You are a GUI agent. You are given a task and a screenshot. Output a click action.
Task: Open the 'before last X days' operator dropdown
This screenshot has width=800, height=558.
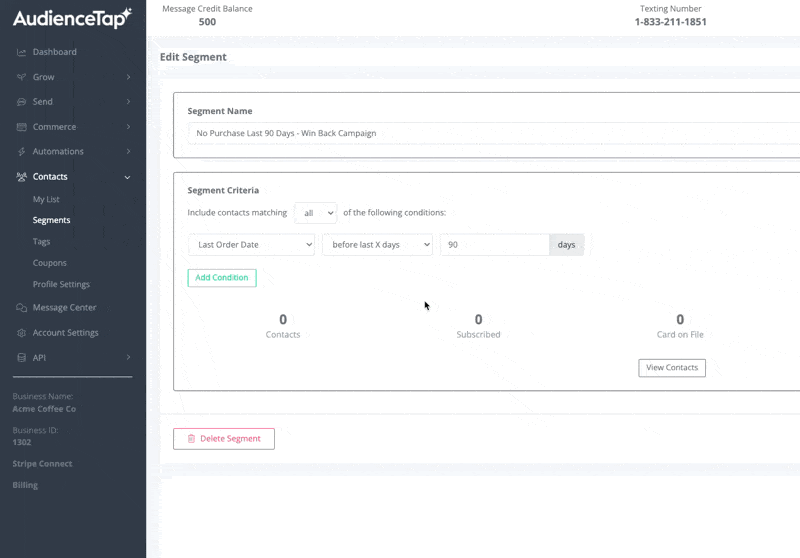pyautogui.click(x=377, y=245)
